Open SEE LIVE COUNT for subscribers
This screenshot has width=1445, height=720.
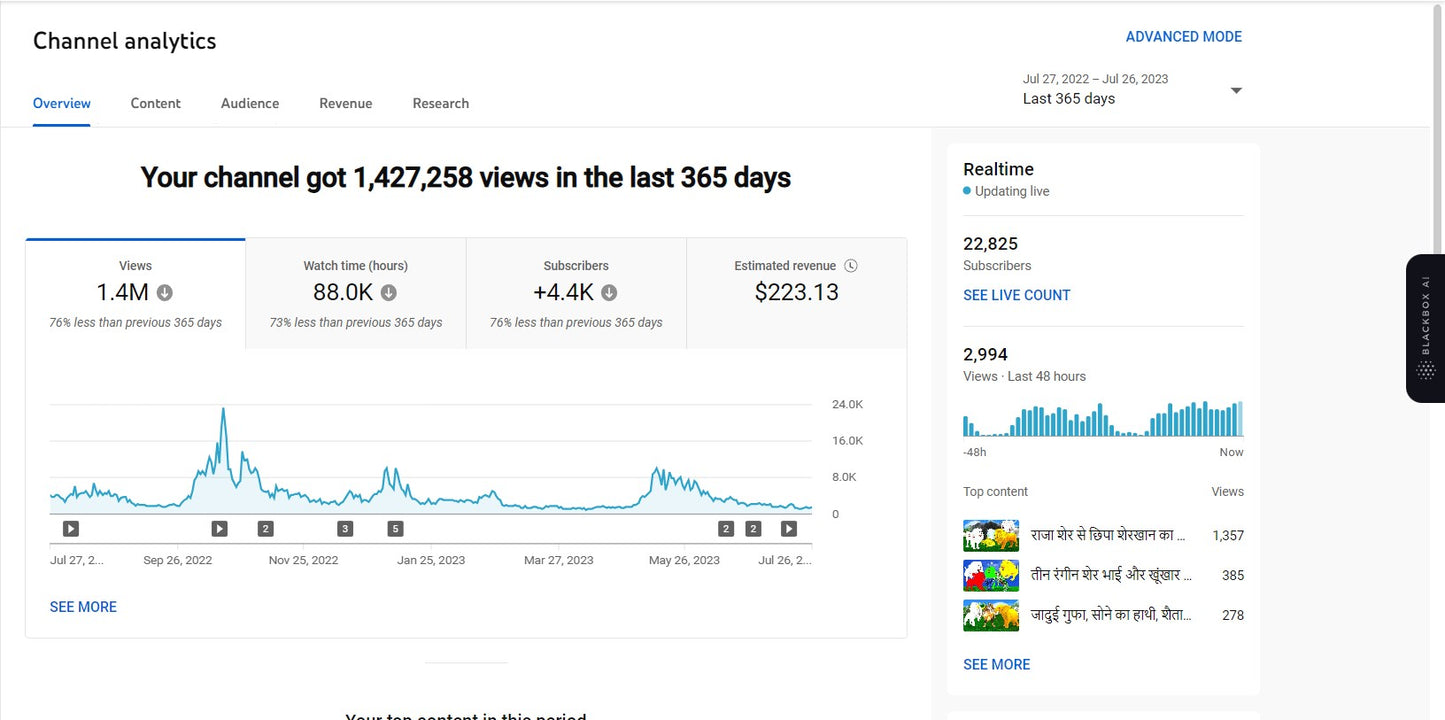(x=1016, y=294)
